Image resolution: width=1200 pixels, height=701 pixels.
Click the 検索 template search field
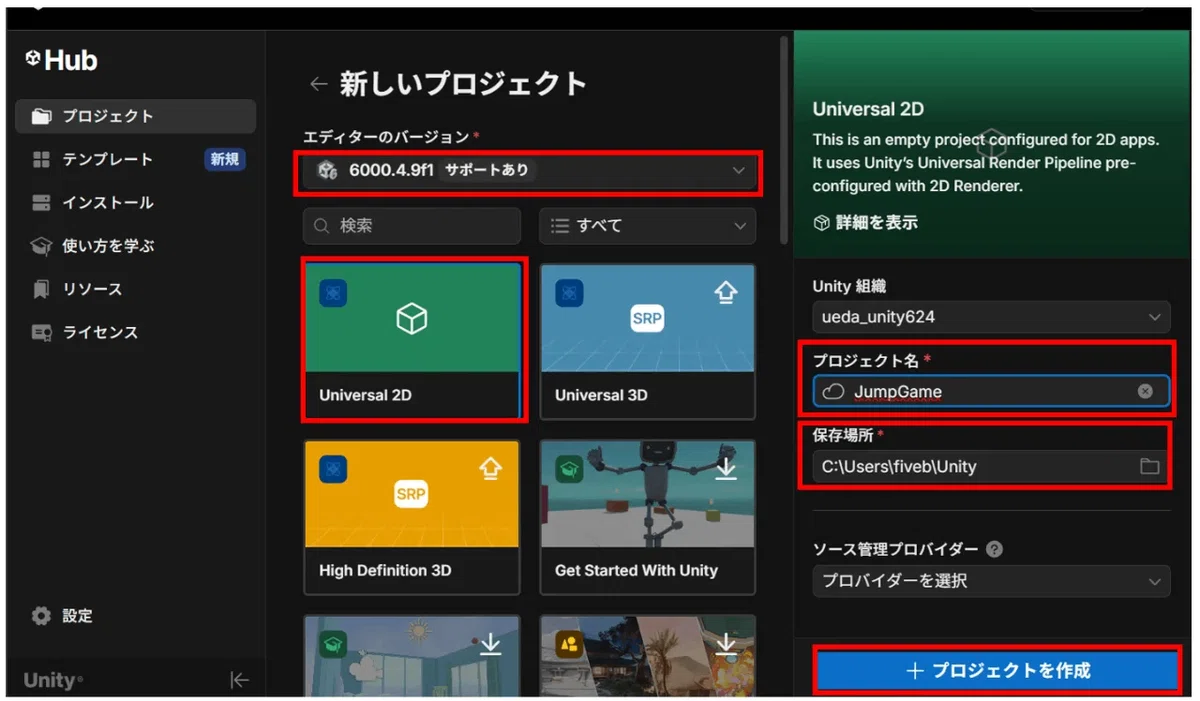point(412,226)
